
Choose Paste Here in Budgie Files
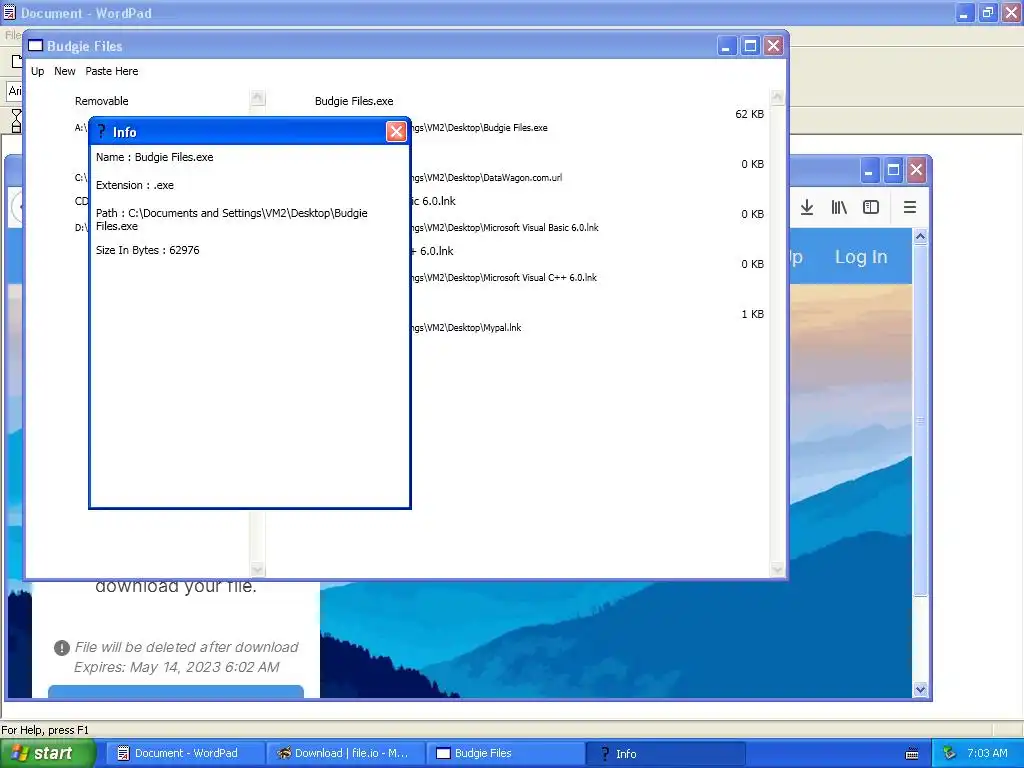click(112, 71)
